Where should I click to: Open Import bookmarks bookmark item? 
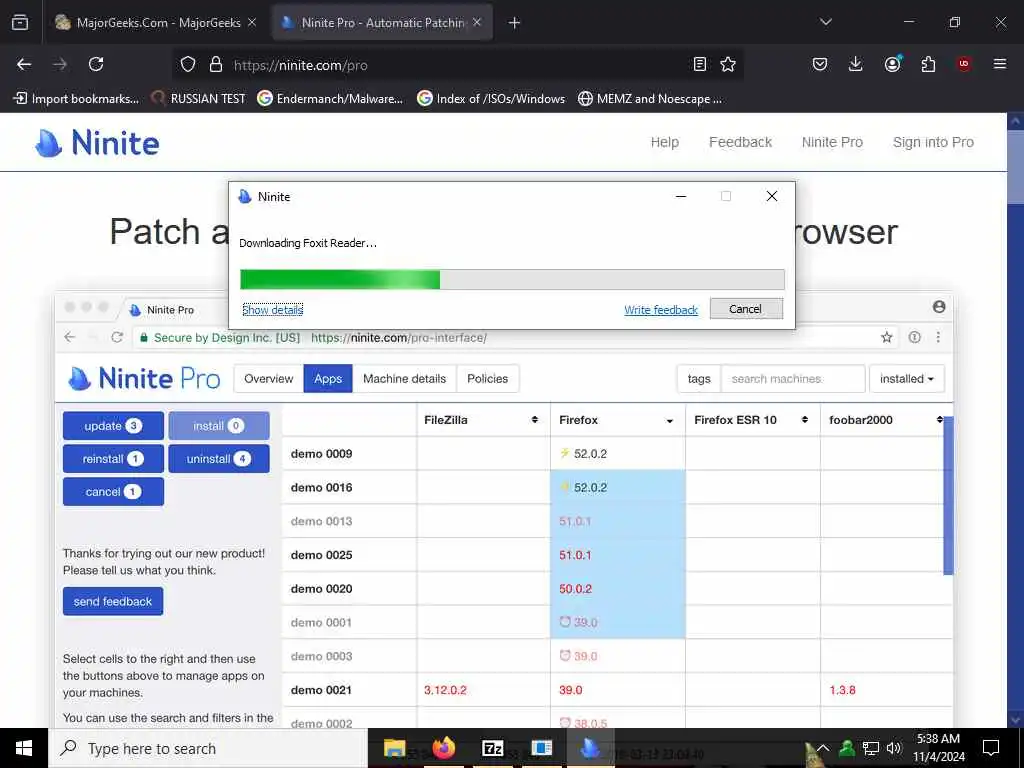(x=76, y=99)
